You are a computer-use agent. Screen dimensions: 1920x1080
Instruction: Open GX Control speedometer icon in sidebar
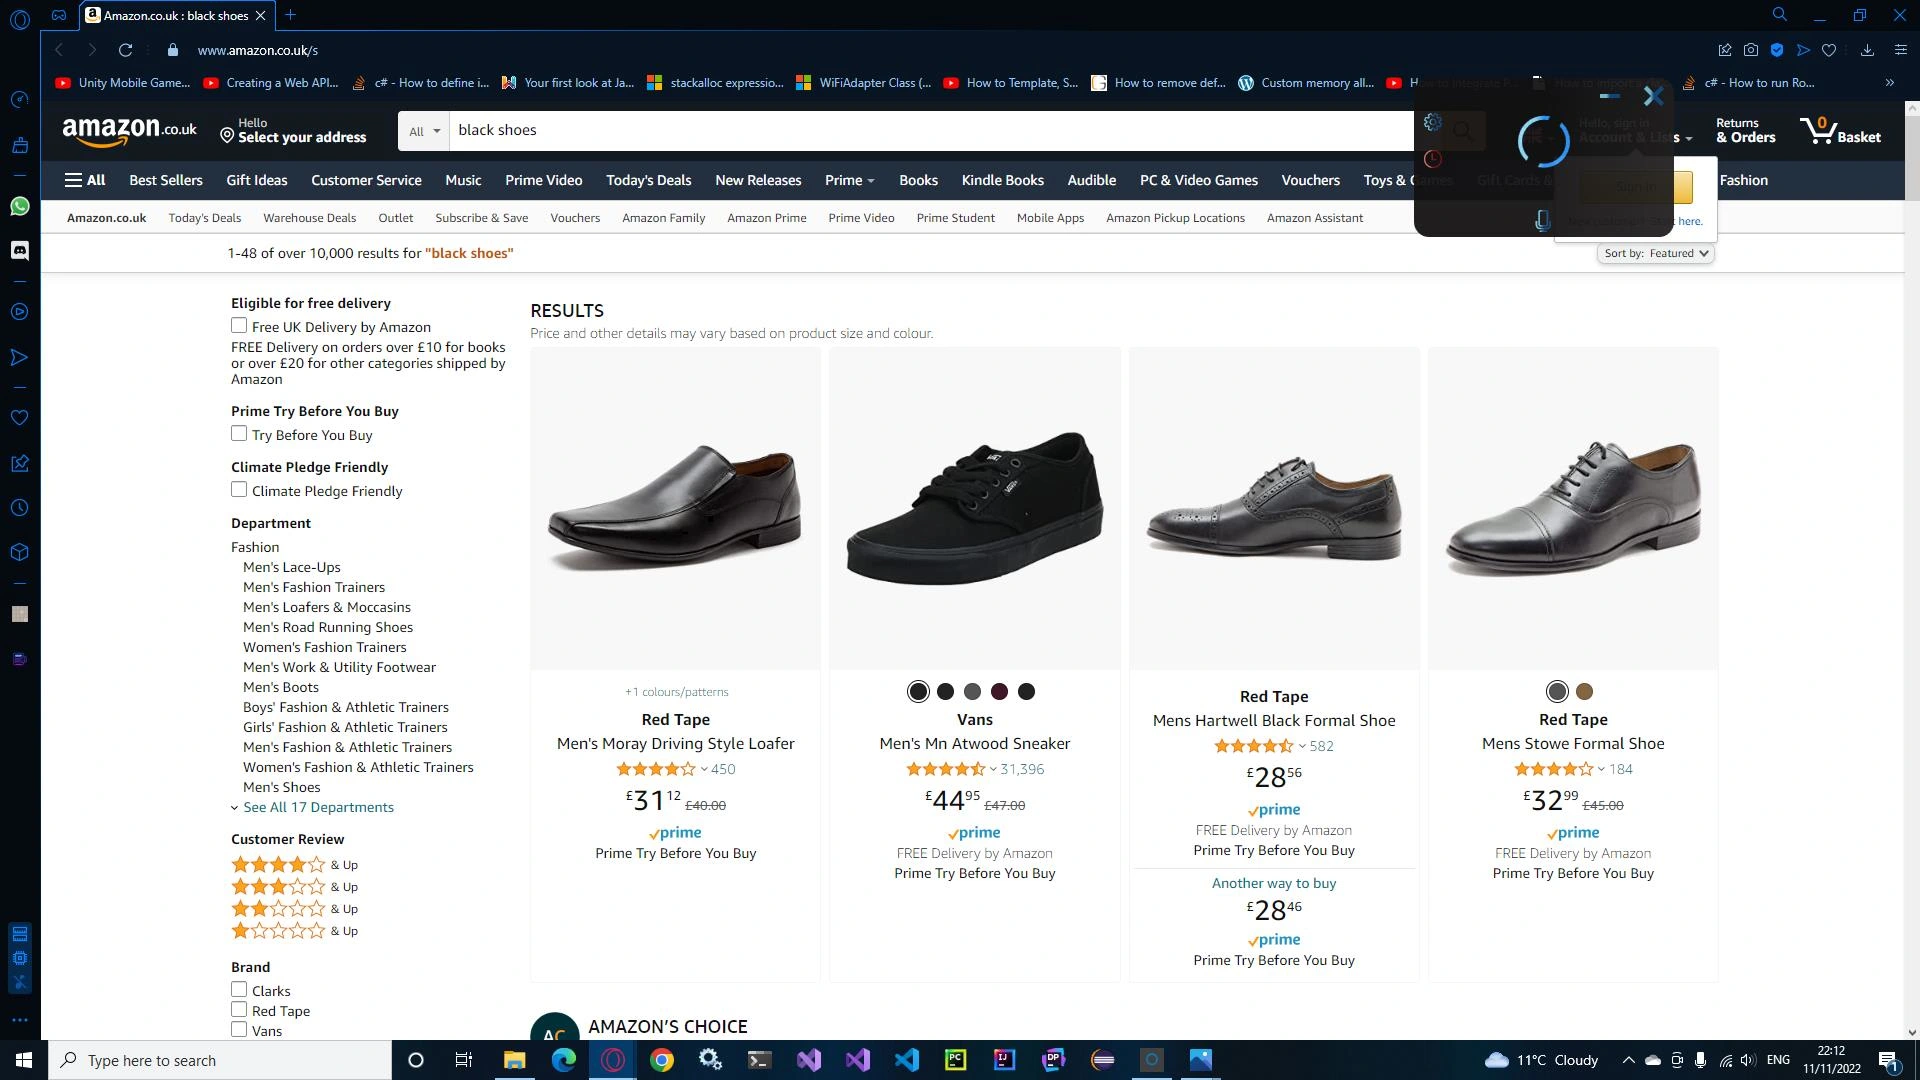tap(19, 99)
